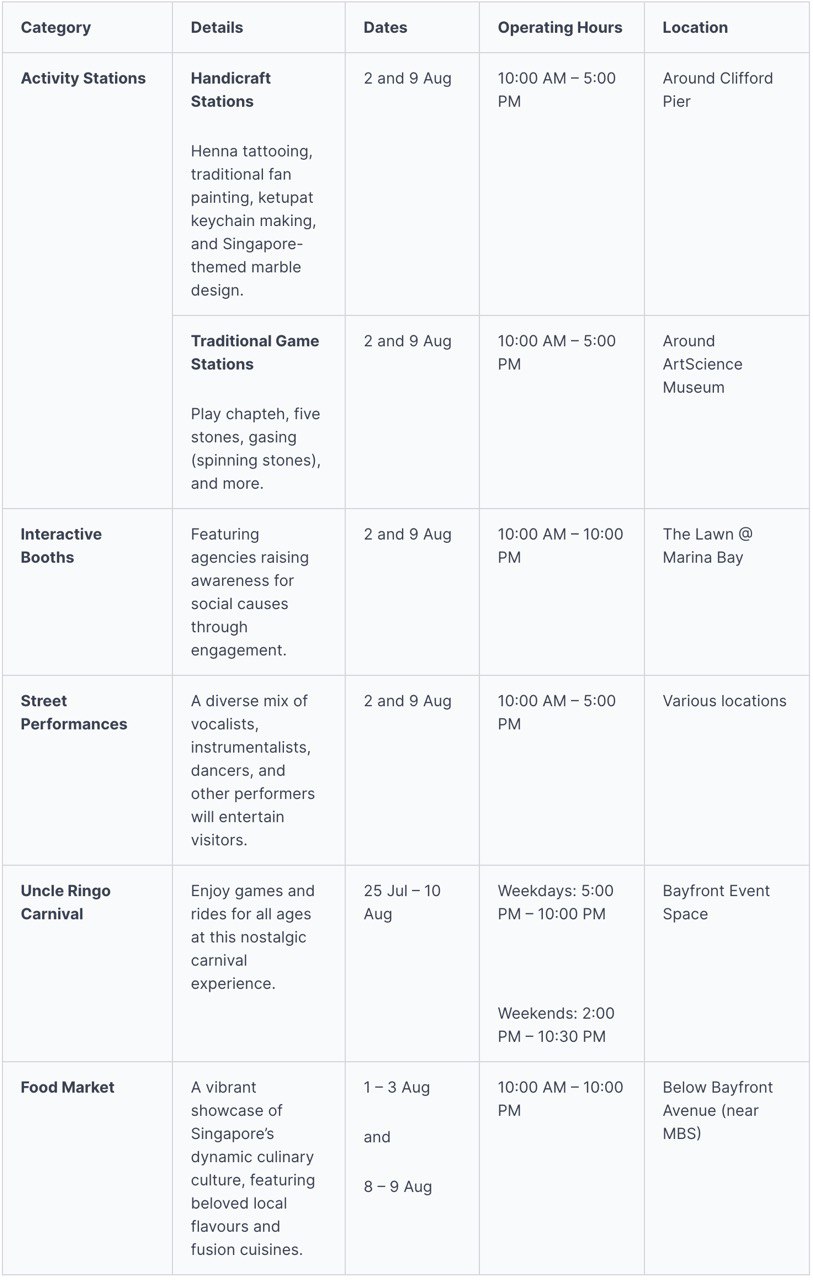The height and width of the screenshot is (1280, 813).
Task: Click the Around ArtScience Museum location
Action: point(702,364)
